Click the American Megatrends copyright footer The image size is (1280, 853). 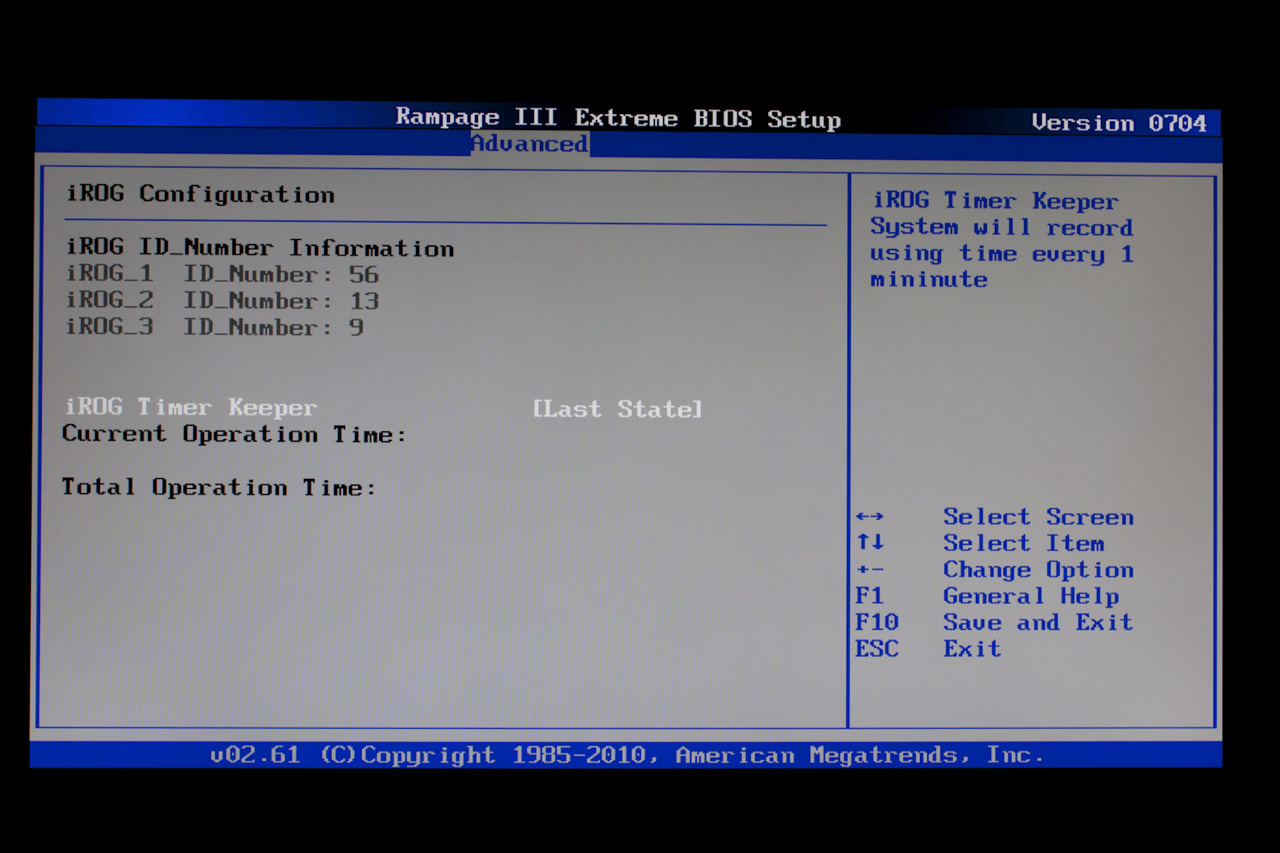[626, 755]
